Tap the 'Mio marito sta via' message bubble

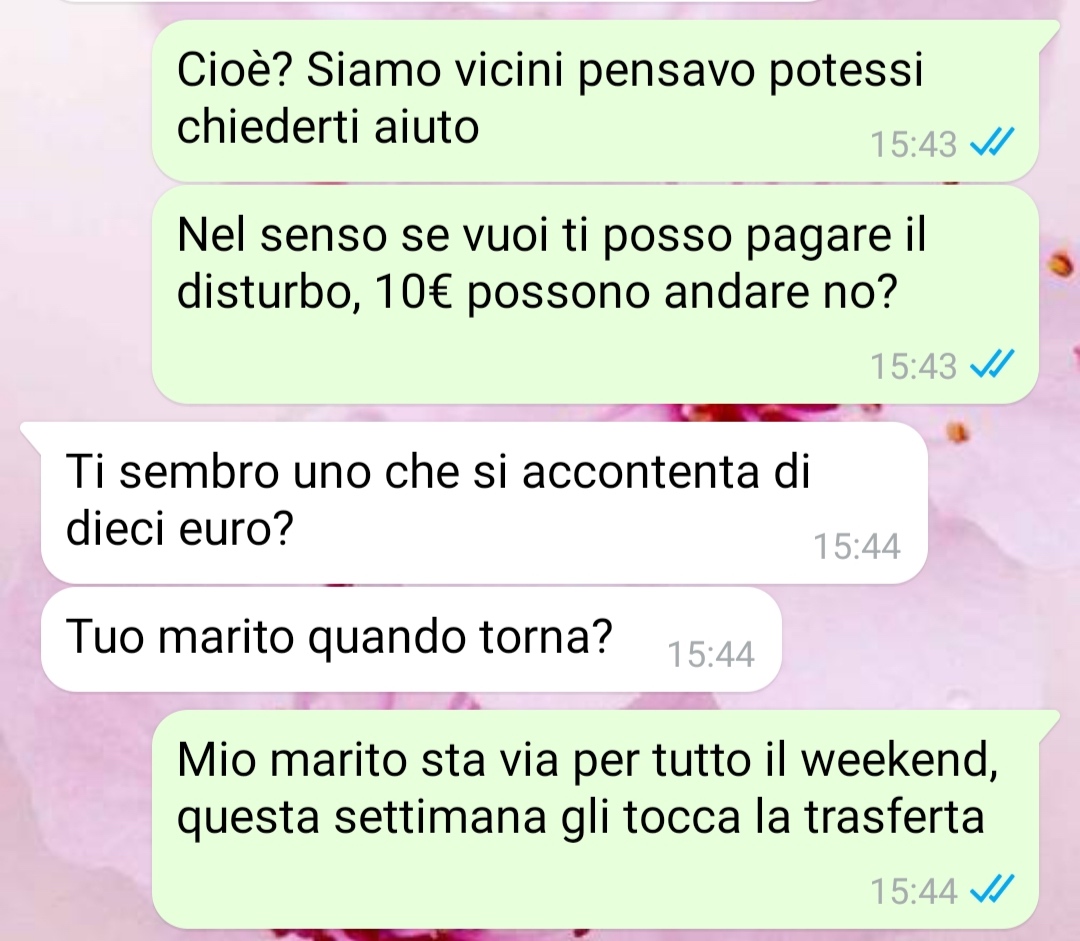(596, 819)
